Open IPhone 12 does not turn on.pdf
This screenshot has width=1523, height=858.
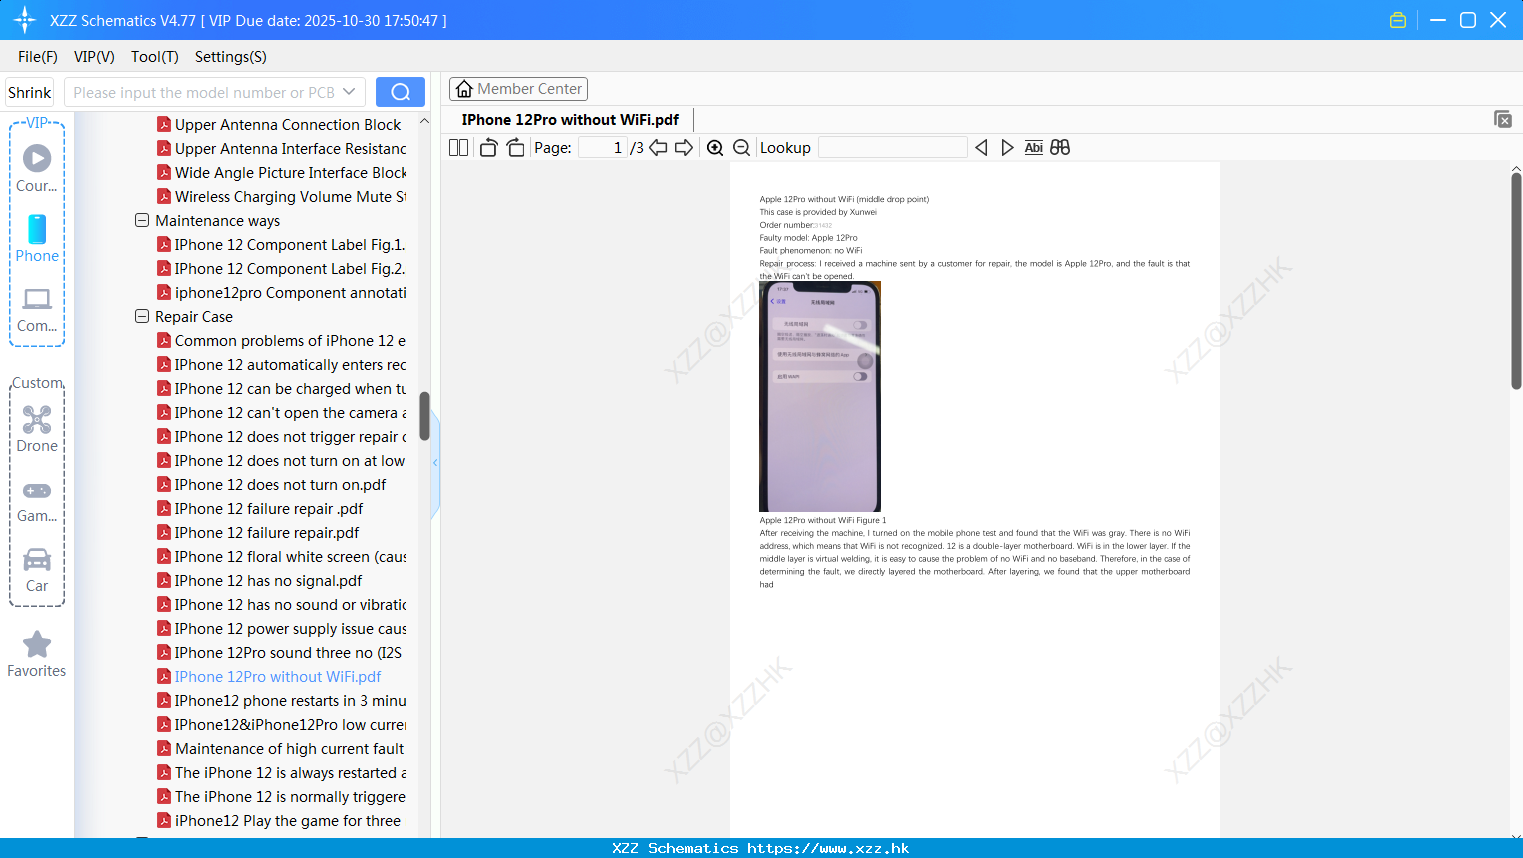[x=272, y=484]
